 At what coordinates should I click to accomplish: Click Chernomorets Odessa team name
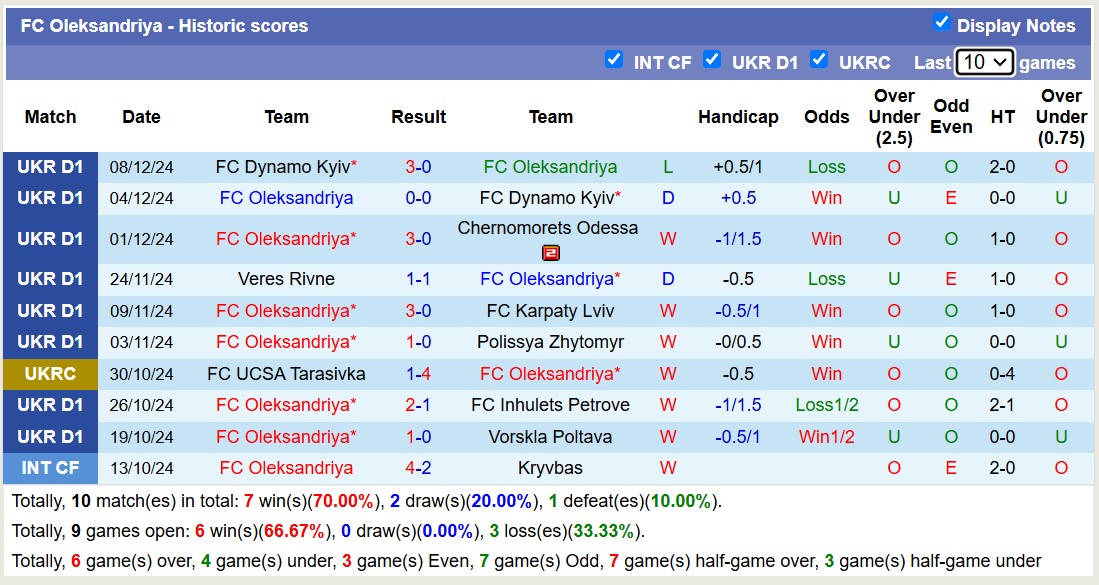(x=547, y=228)
